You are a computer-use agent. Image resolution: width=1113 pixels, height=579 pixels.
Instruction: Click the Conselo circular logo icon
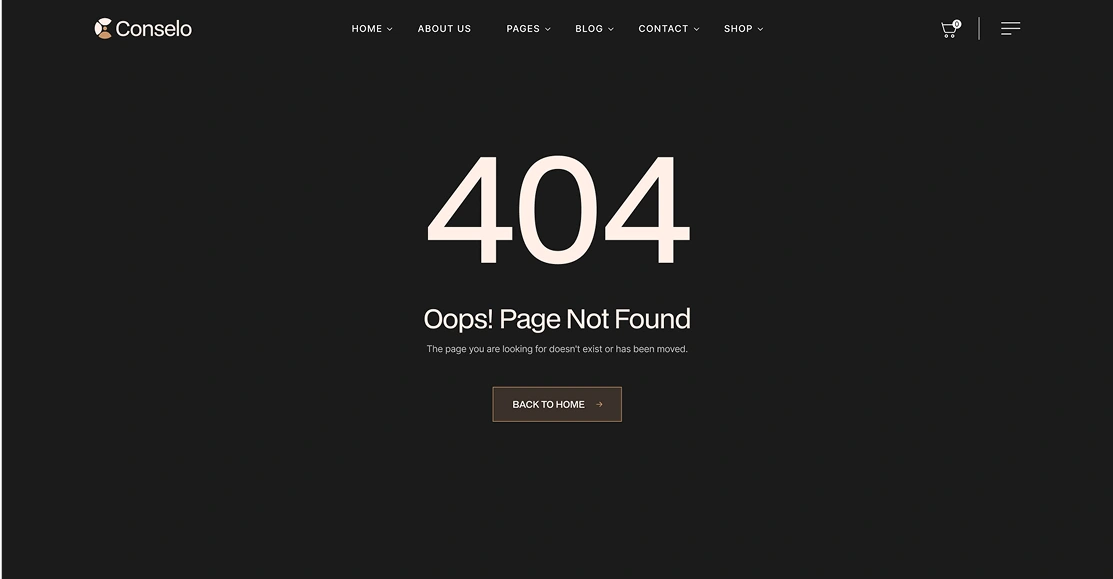click(104, 28)
